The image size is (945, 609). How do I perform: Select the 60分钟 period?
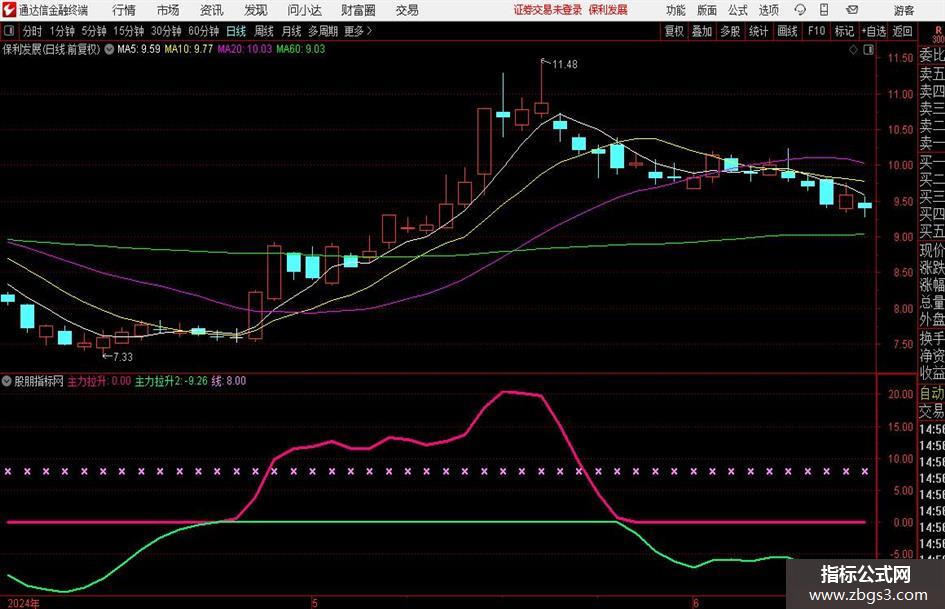pos(204,31)
